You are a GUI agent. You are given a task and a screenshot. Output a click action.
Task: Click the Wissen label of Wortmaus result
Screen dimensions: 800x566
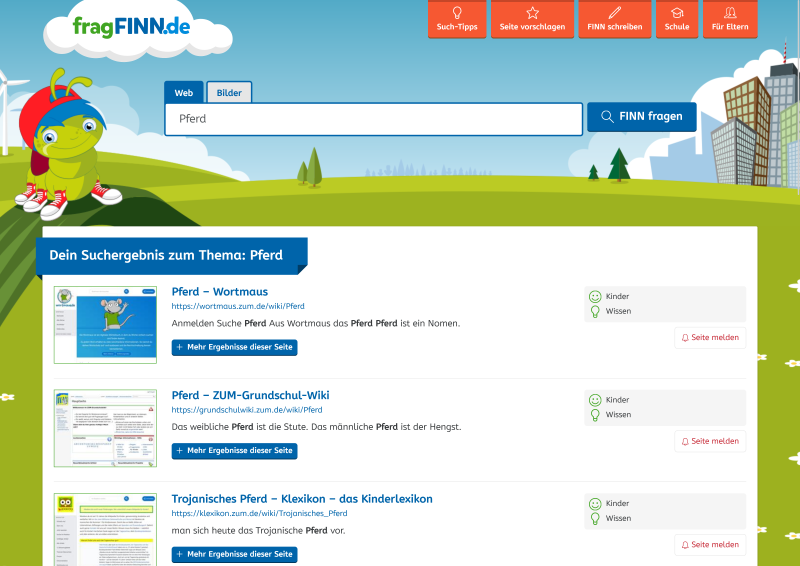tap(618, 311)
